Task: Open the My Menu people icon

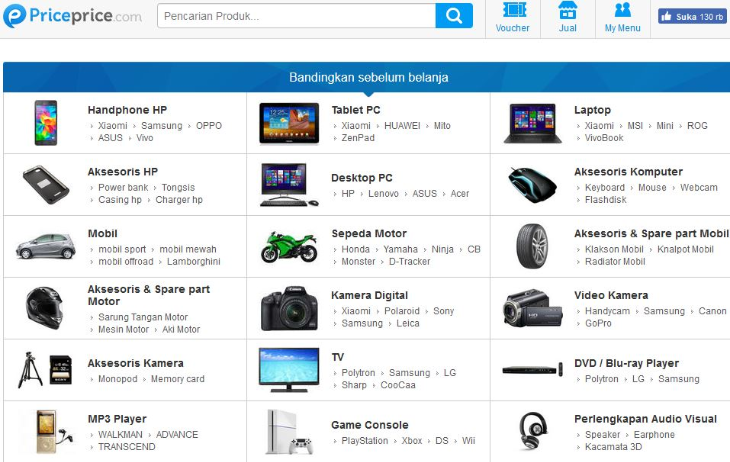Action: click(622, 10)
